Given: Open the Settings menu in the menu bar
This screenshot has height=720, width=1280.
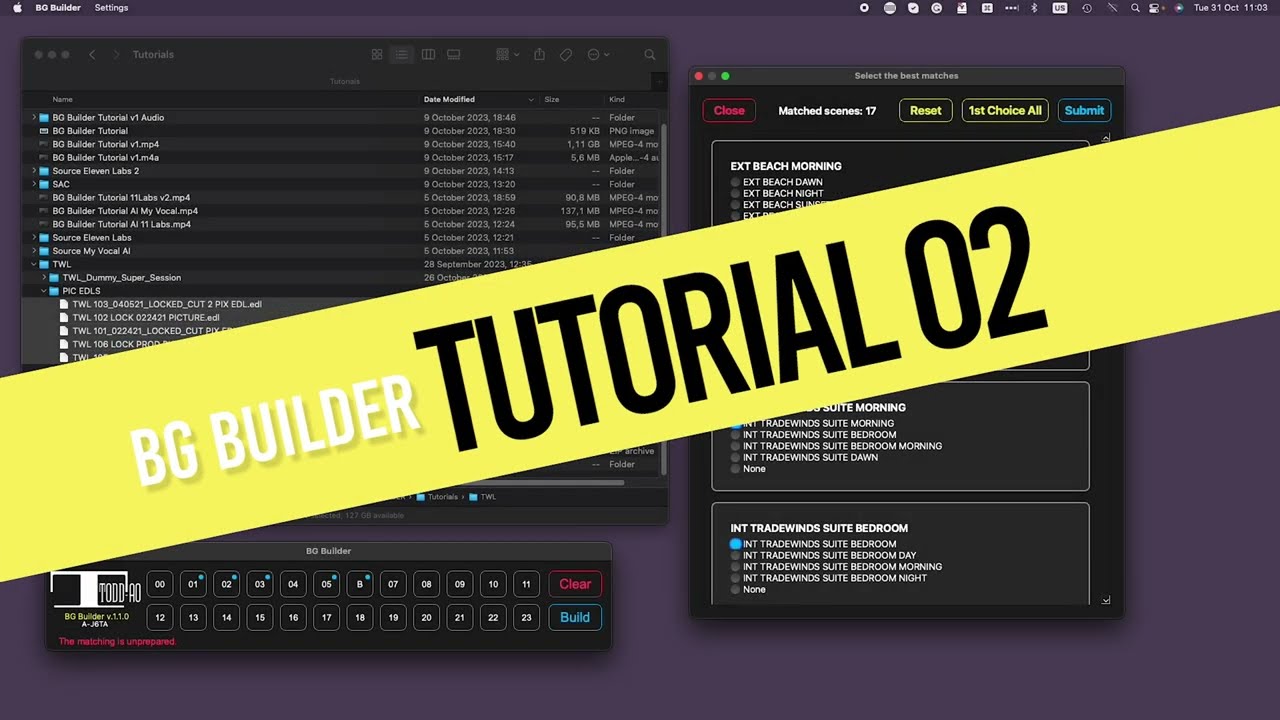Looking at the screenshot, I should tap(111, 8).
